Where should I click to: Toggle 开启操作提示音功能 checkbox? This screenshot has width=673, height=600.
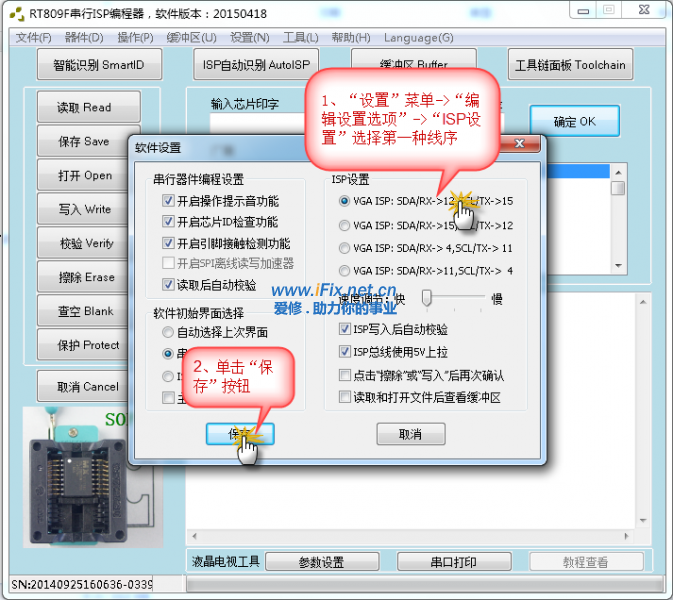(x=168, y=201)
